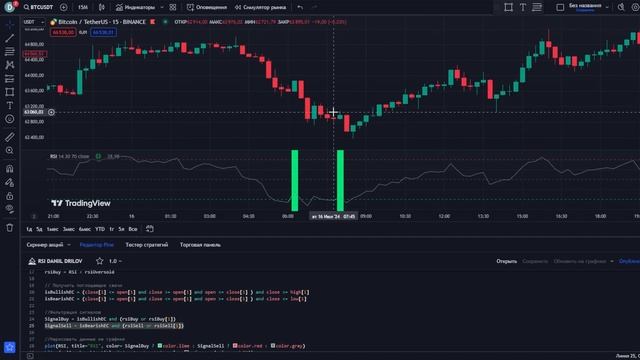Set date range to 3мес
Screen dimensions: 640x360
click(69, 229)
